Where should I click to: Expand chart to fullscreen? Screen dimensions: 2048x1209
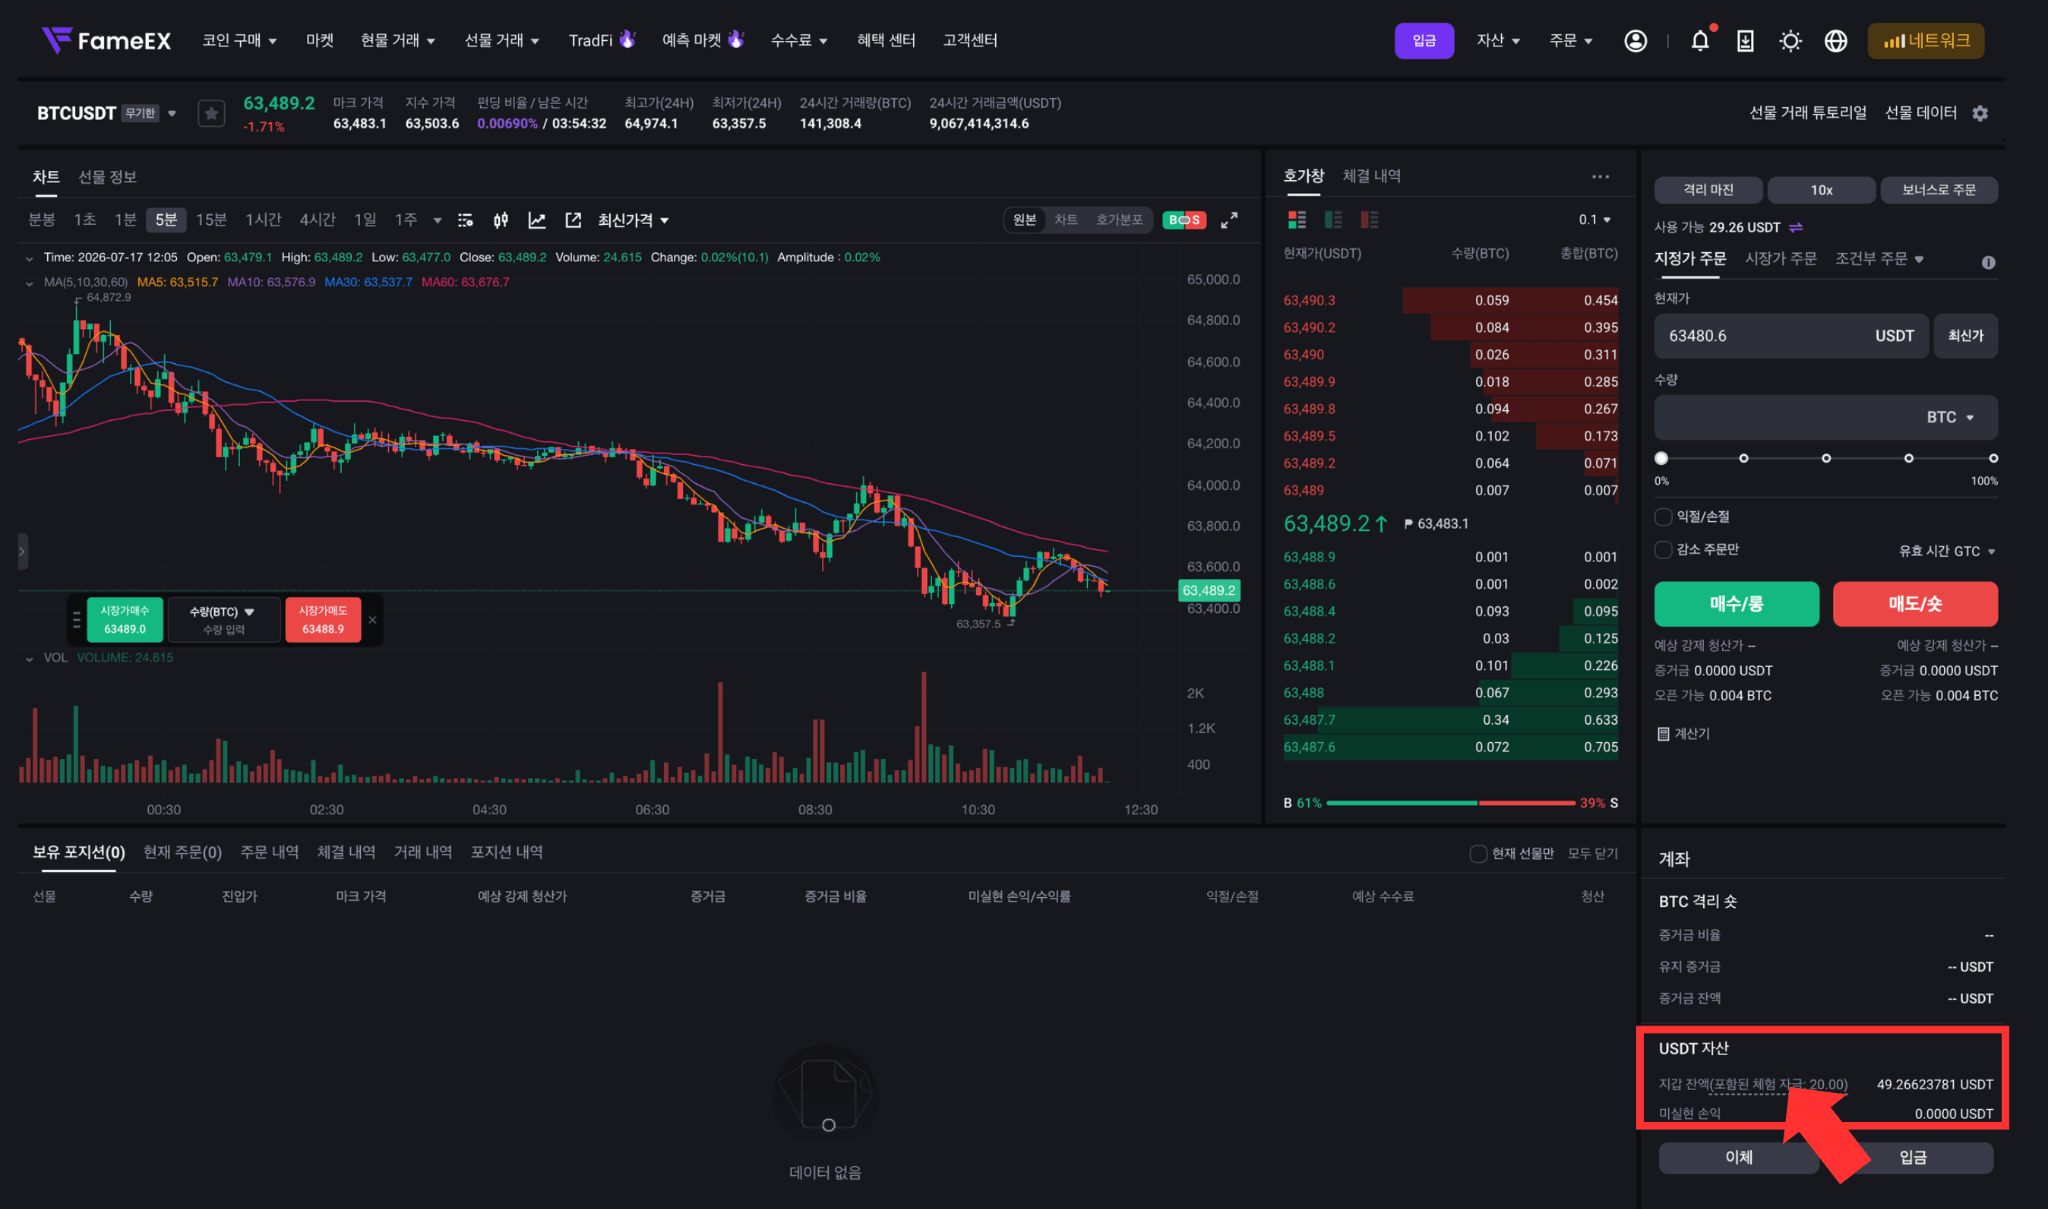click(1229, 220)
